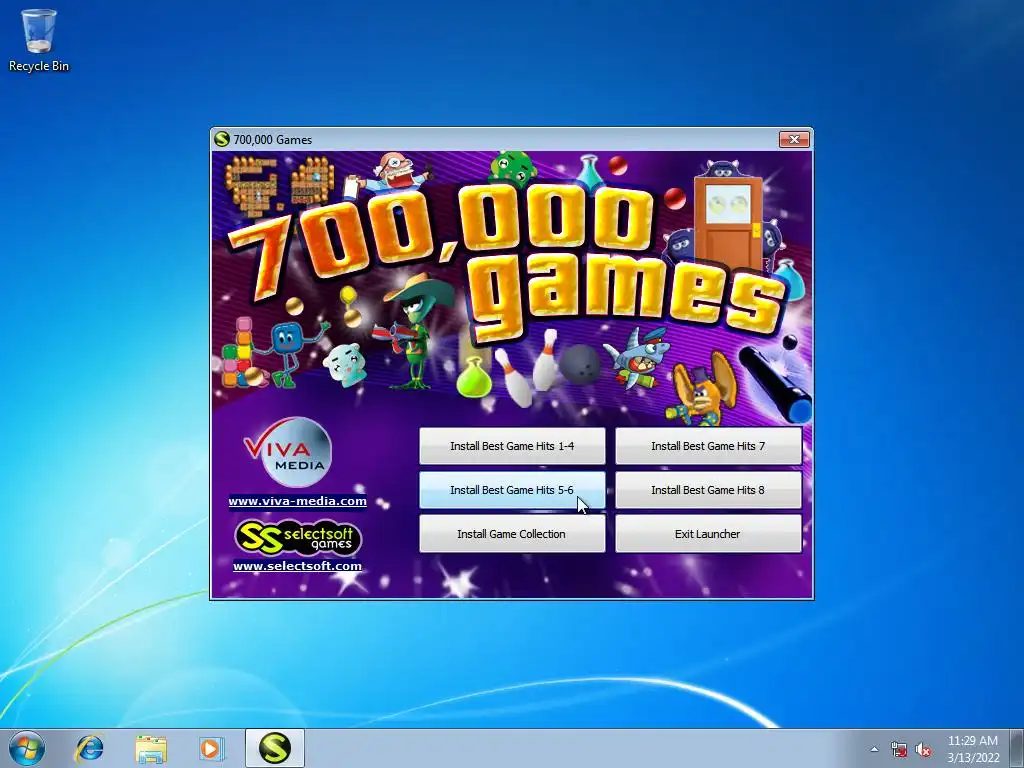The height and width of the screenshot is (768, 1024).
Task: Click the network status tray icon
Action: pos(899,749)
